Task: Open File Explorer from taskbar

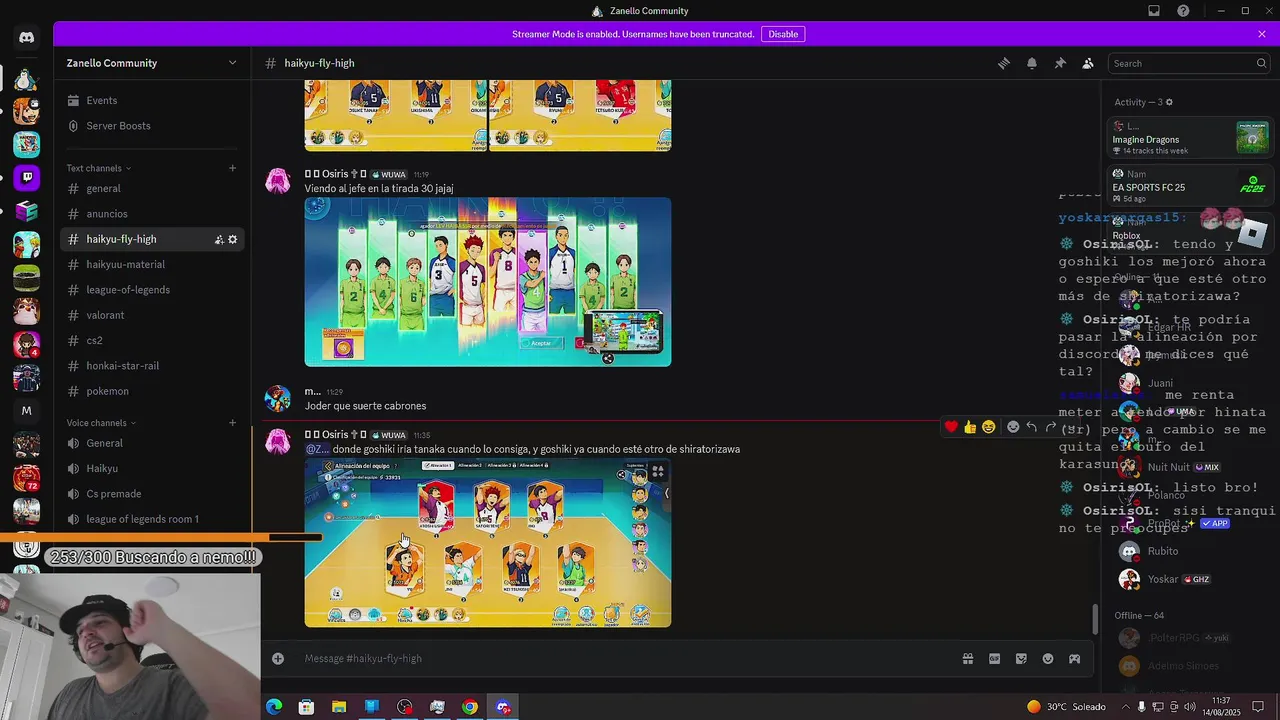Action: click(x=339, y=707)
